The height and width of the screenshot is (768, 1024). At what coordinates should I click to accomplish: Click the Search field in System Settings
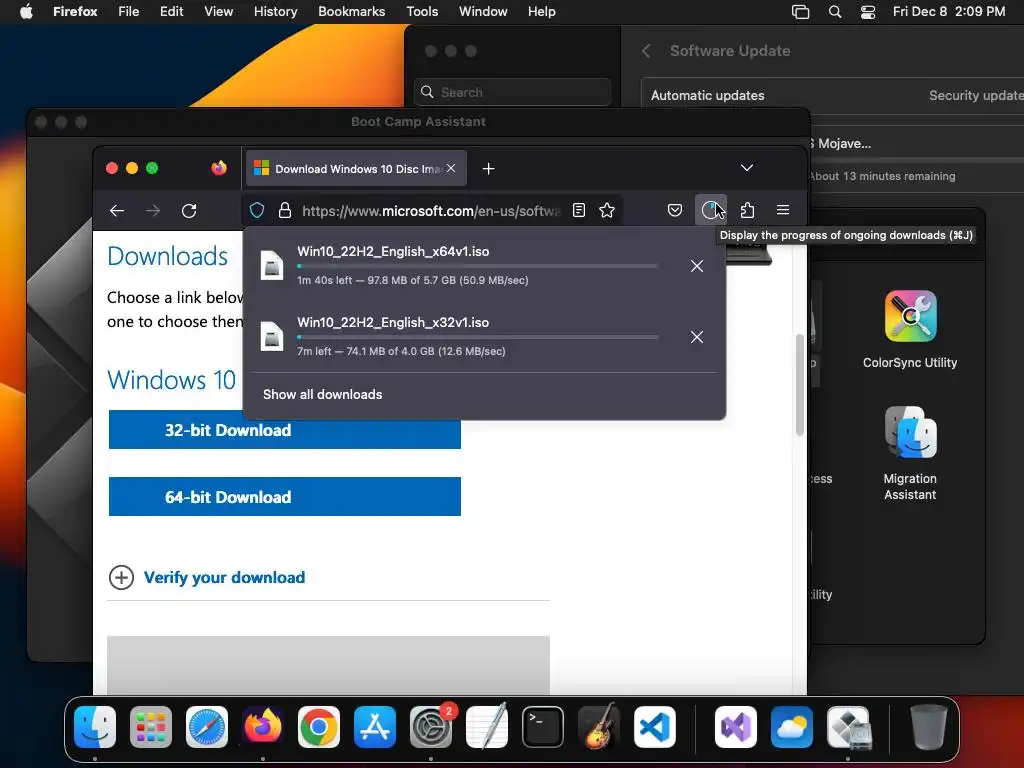(x=513, y=92)
